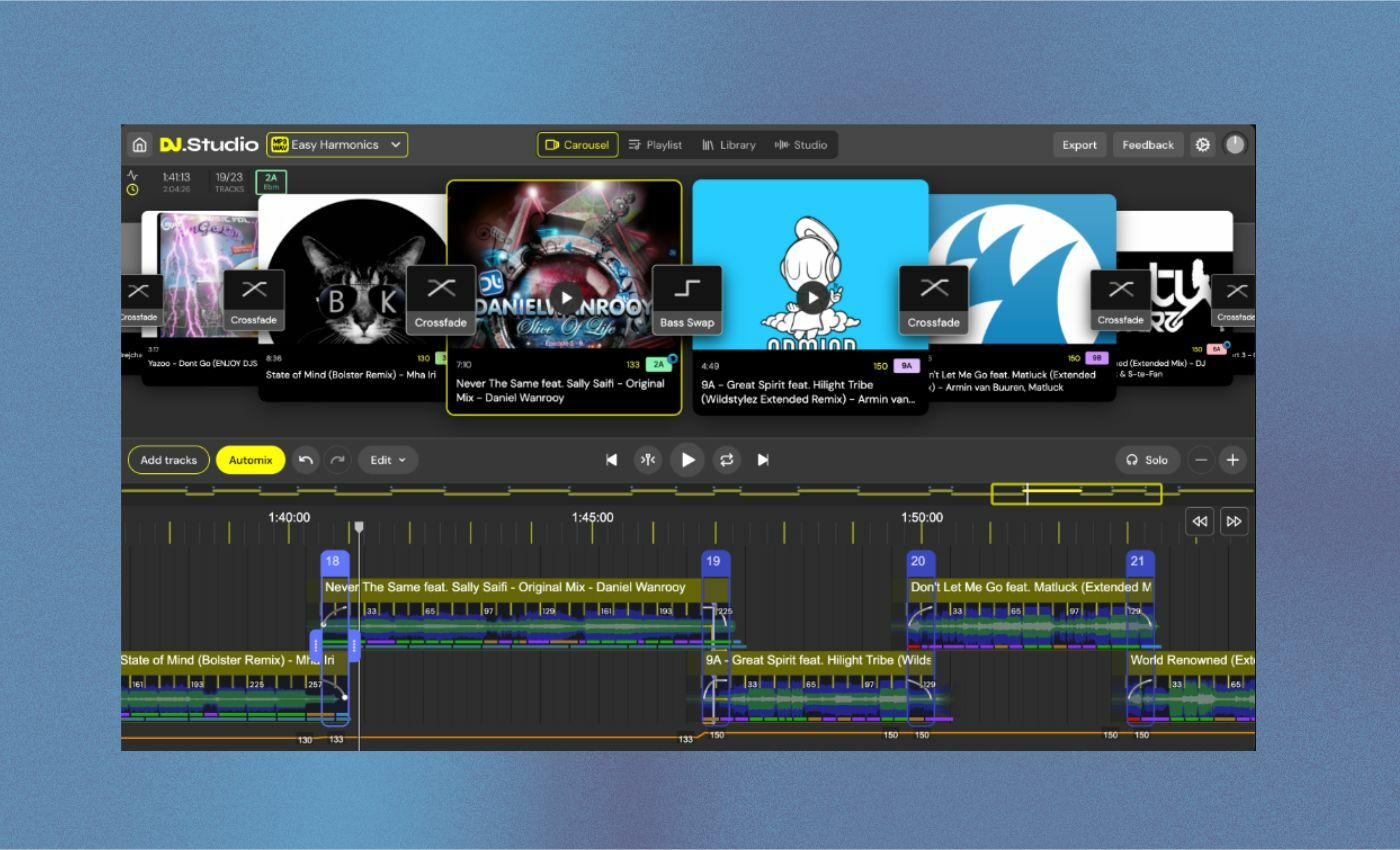Screen dimensions: 1400x850
Task: Click the split at playhead icon
Action: pyautogui.click(x=648, y=460)
